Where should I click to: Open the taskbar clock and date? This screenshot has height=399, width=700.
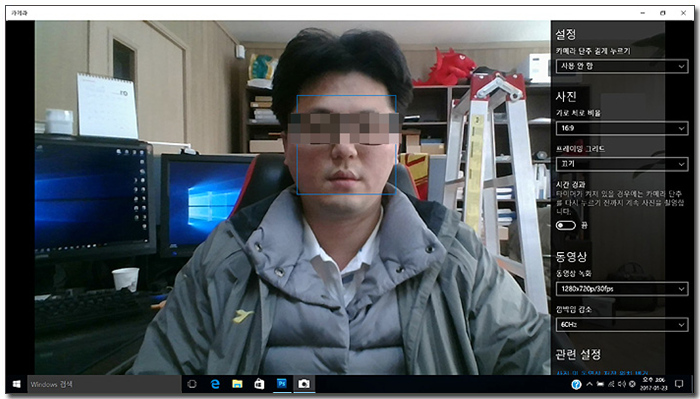tap(654, 384)
